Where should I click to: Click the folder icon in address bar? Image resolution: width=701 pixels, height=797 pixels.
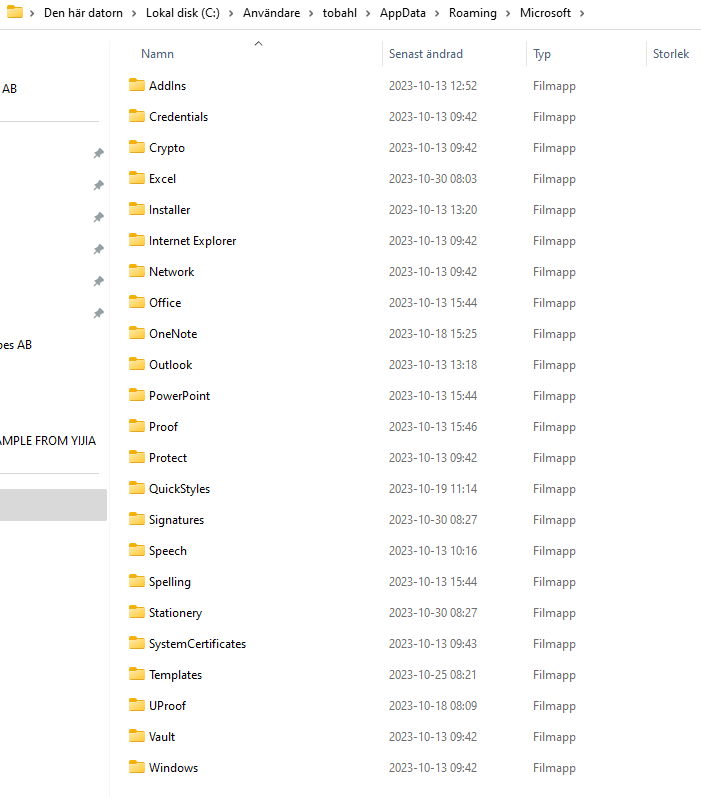(x=15, y=12)
